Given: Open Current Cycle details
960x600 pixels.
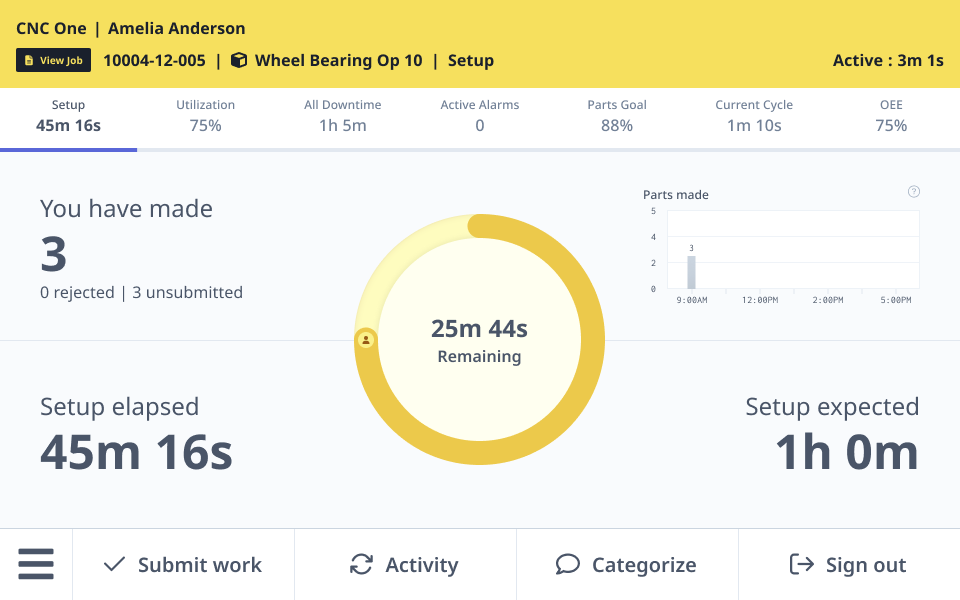Looking at the screenshot, I should (x=753, y=115).
